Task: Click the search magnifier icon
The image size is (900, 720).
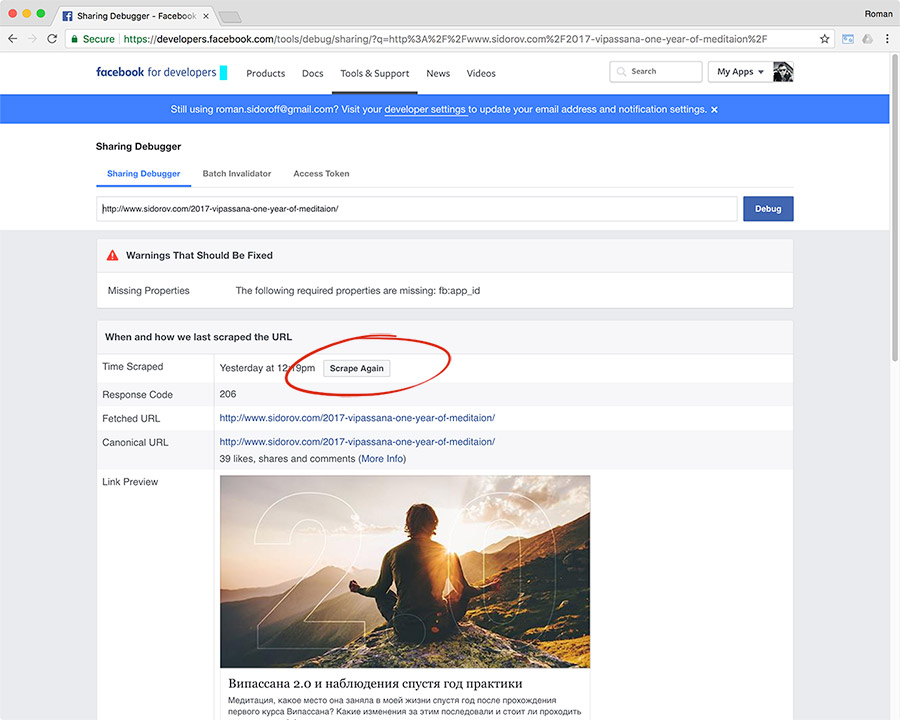Action: coord(621,72)
